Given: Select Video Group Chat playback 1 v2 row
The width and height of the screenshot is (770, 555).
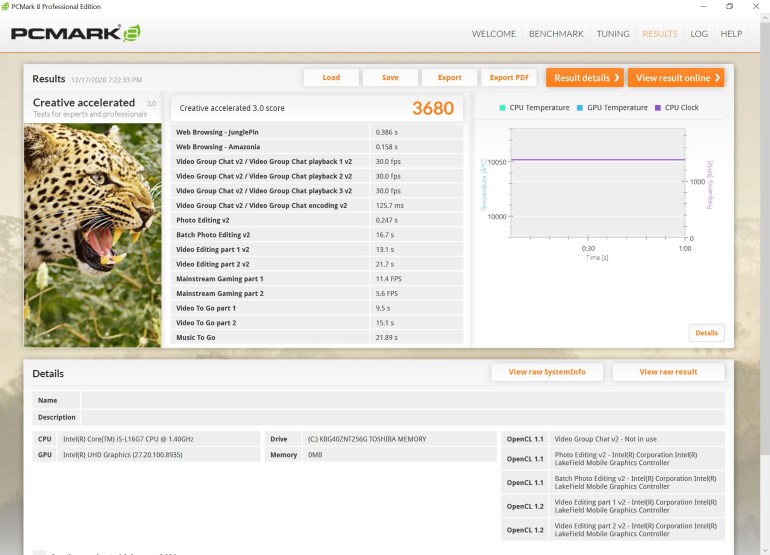Looking at the screenshot, I should click(x=317, y=162).
